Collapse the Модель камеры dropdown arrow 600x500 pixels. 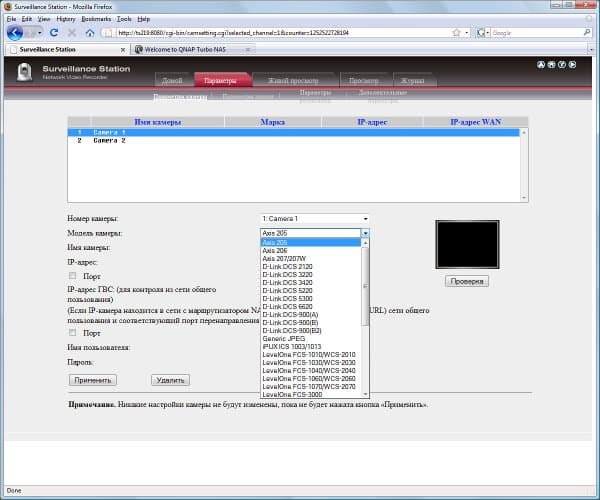(x=365, y=233)
